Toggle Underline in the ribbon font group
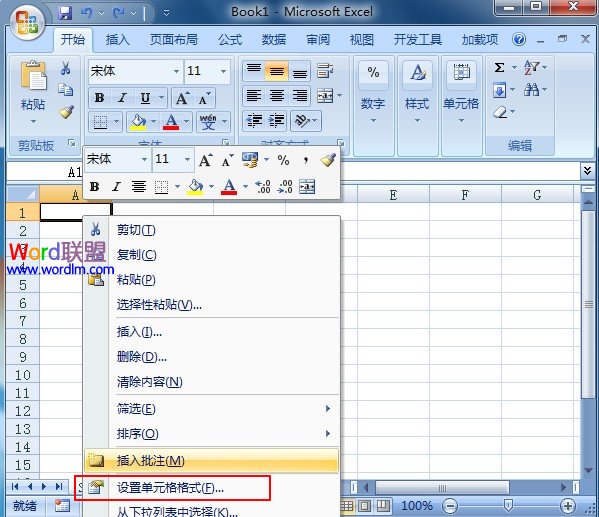 pos(145,98)
